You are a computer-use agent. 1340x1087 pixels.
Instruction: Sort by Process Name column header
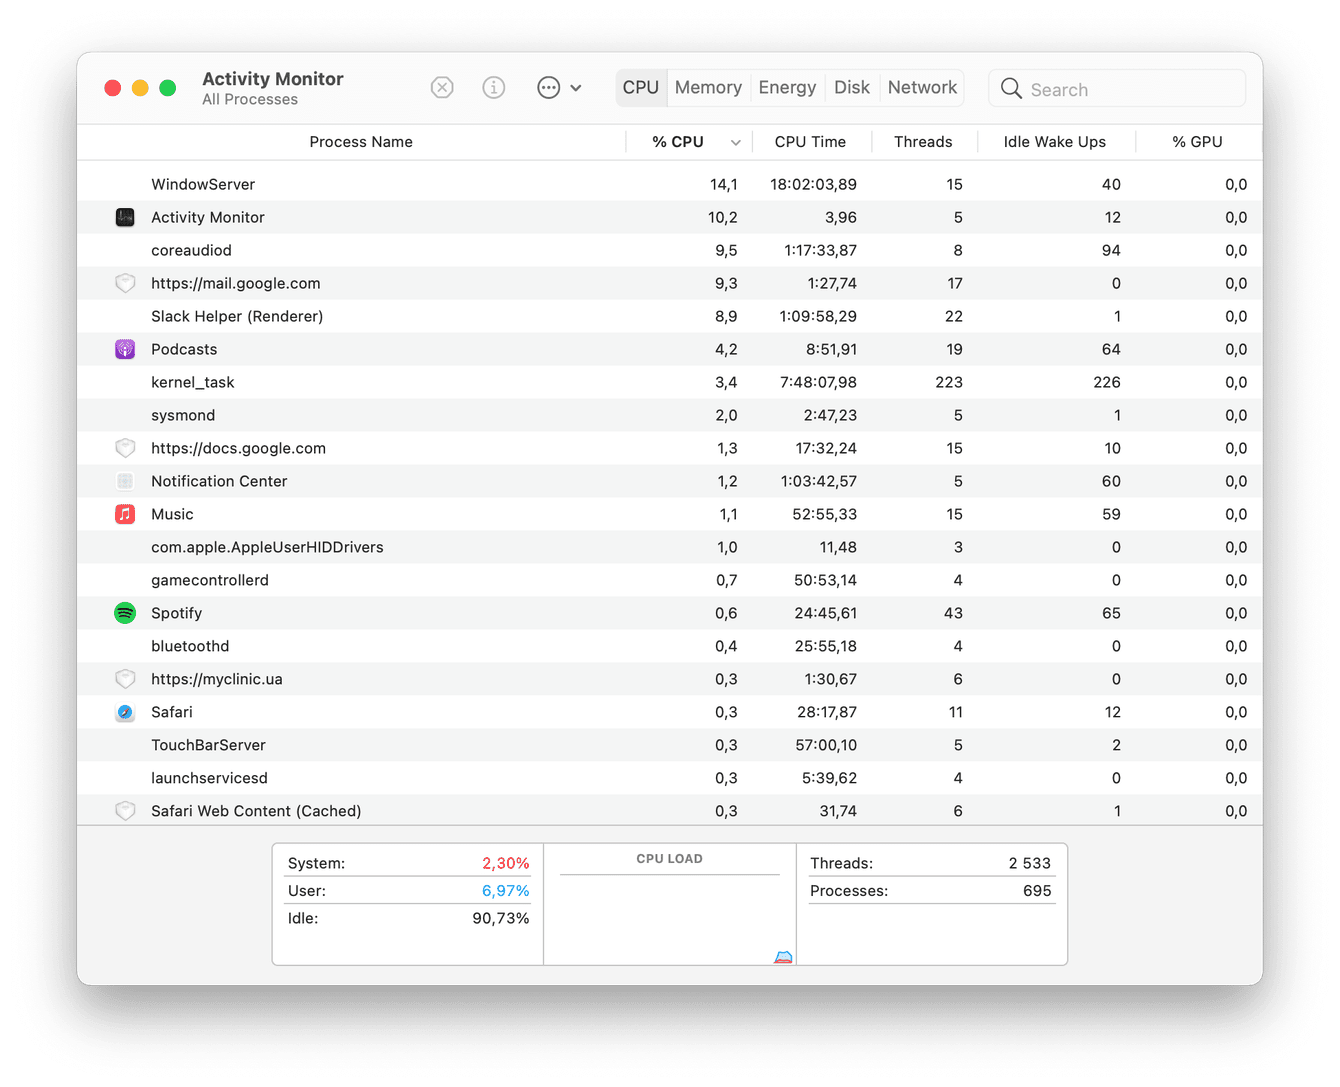[361, 142]
